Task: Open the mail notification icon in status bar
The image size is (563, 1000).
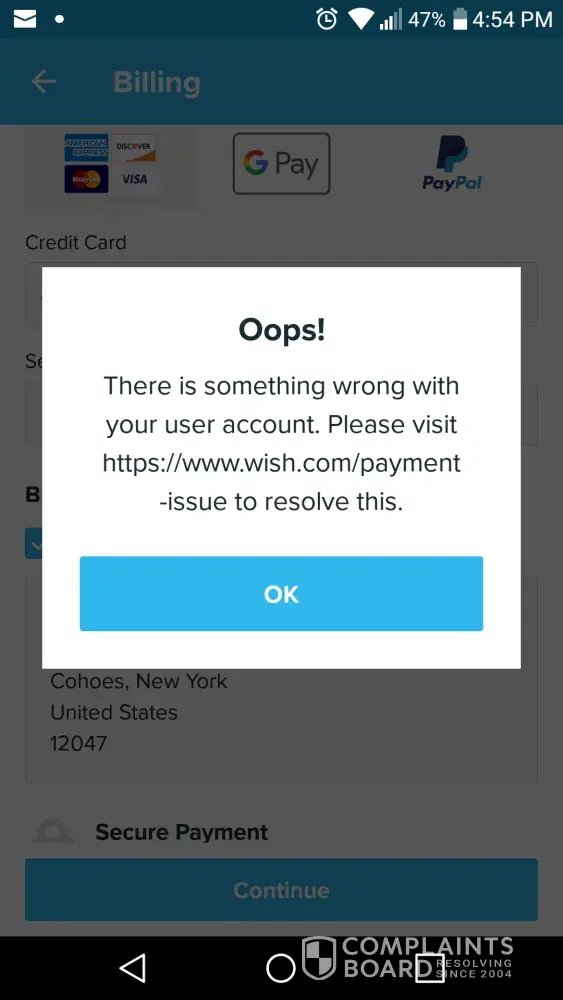Action: click(x=25, y=20)
